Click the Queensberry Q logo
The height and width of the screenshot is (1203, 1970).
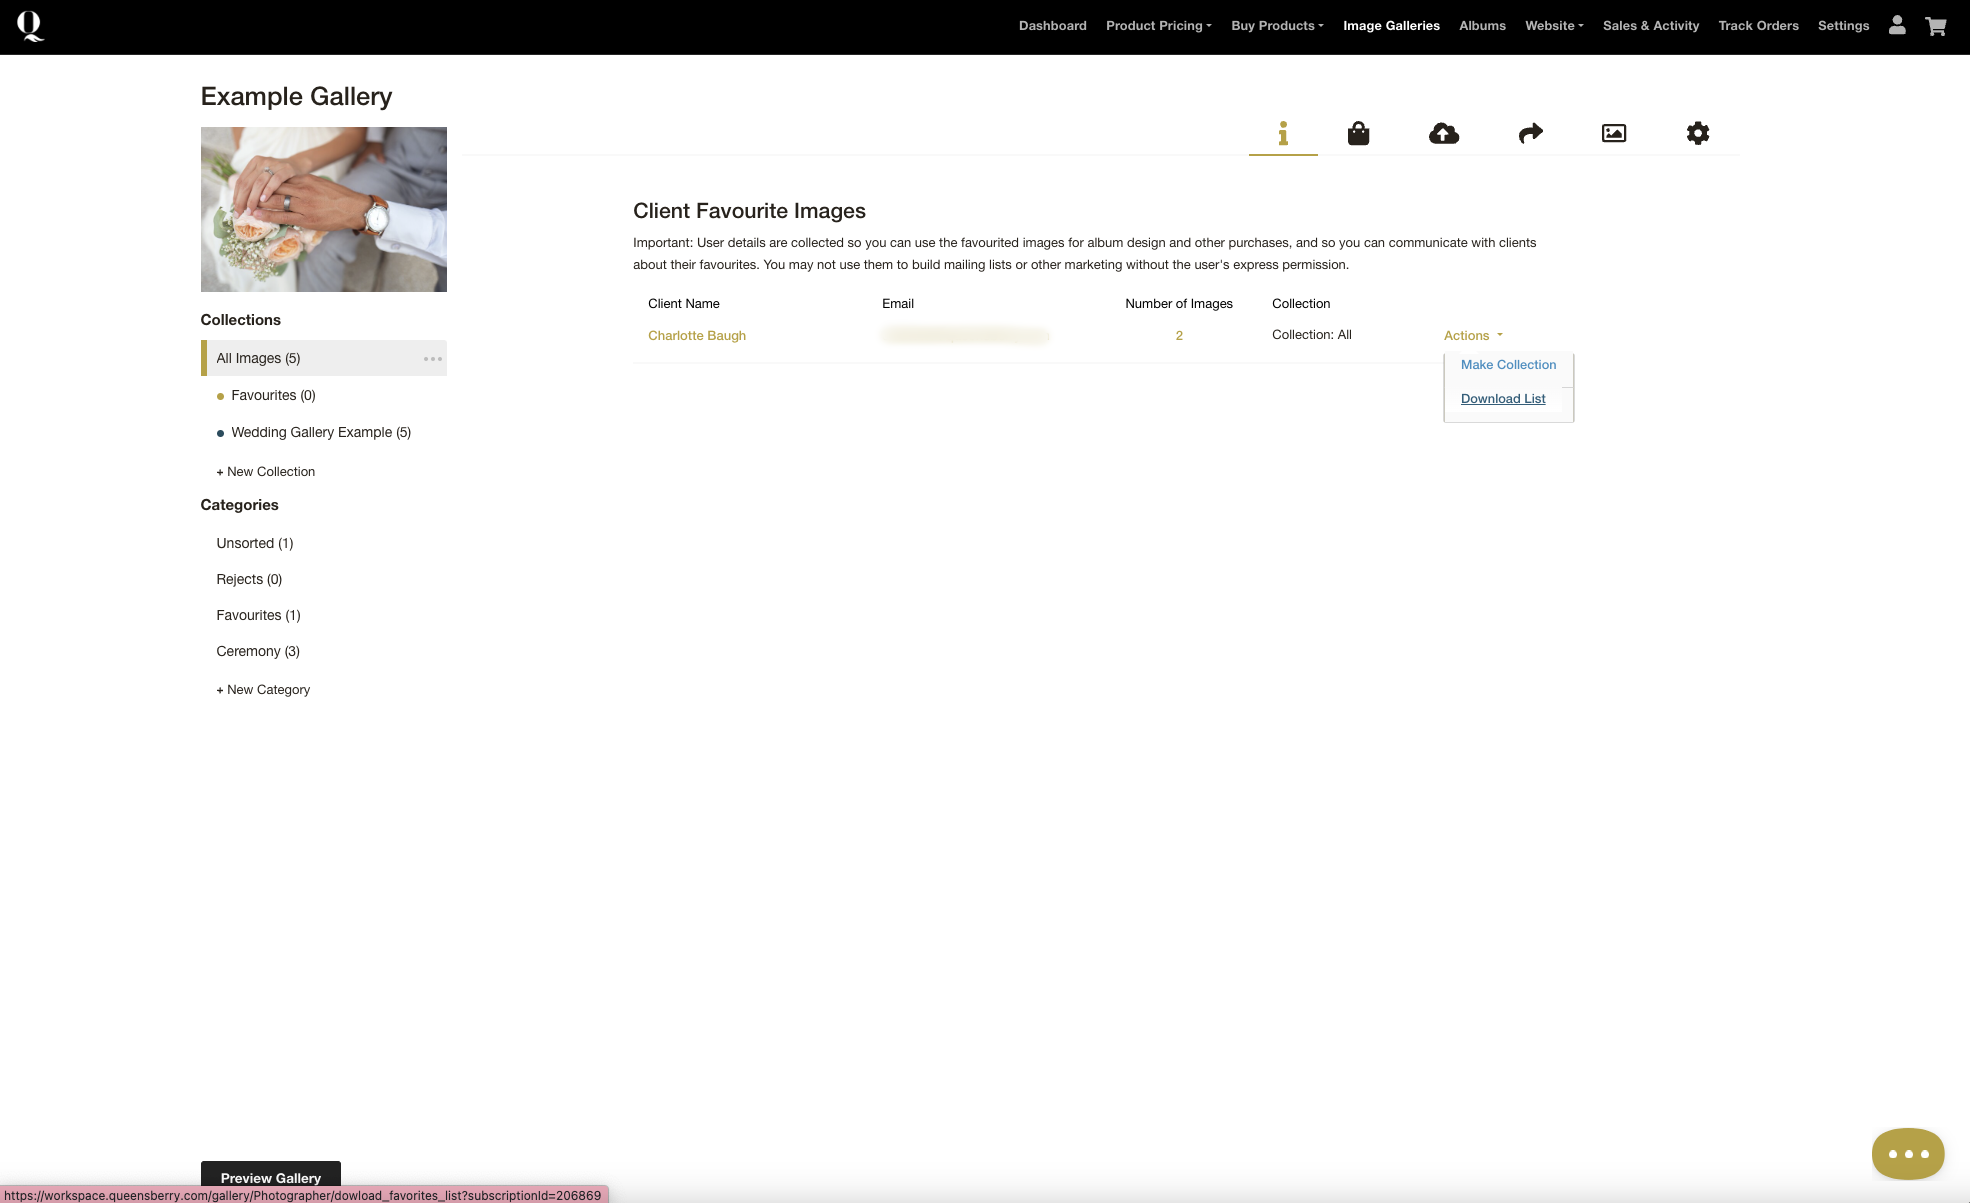[x=30, y=26]
